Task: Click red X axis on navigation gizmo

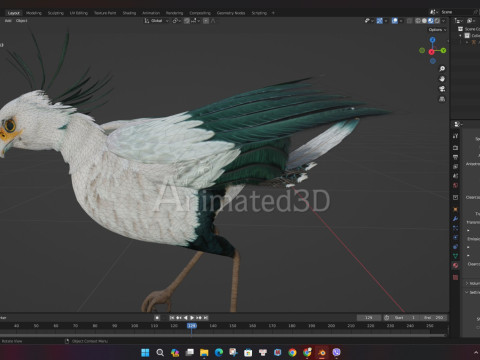Action: click(x=431, y=52)
